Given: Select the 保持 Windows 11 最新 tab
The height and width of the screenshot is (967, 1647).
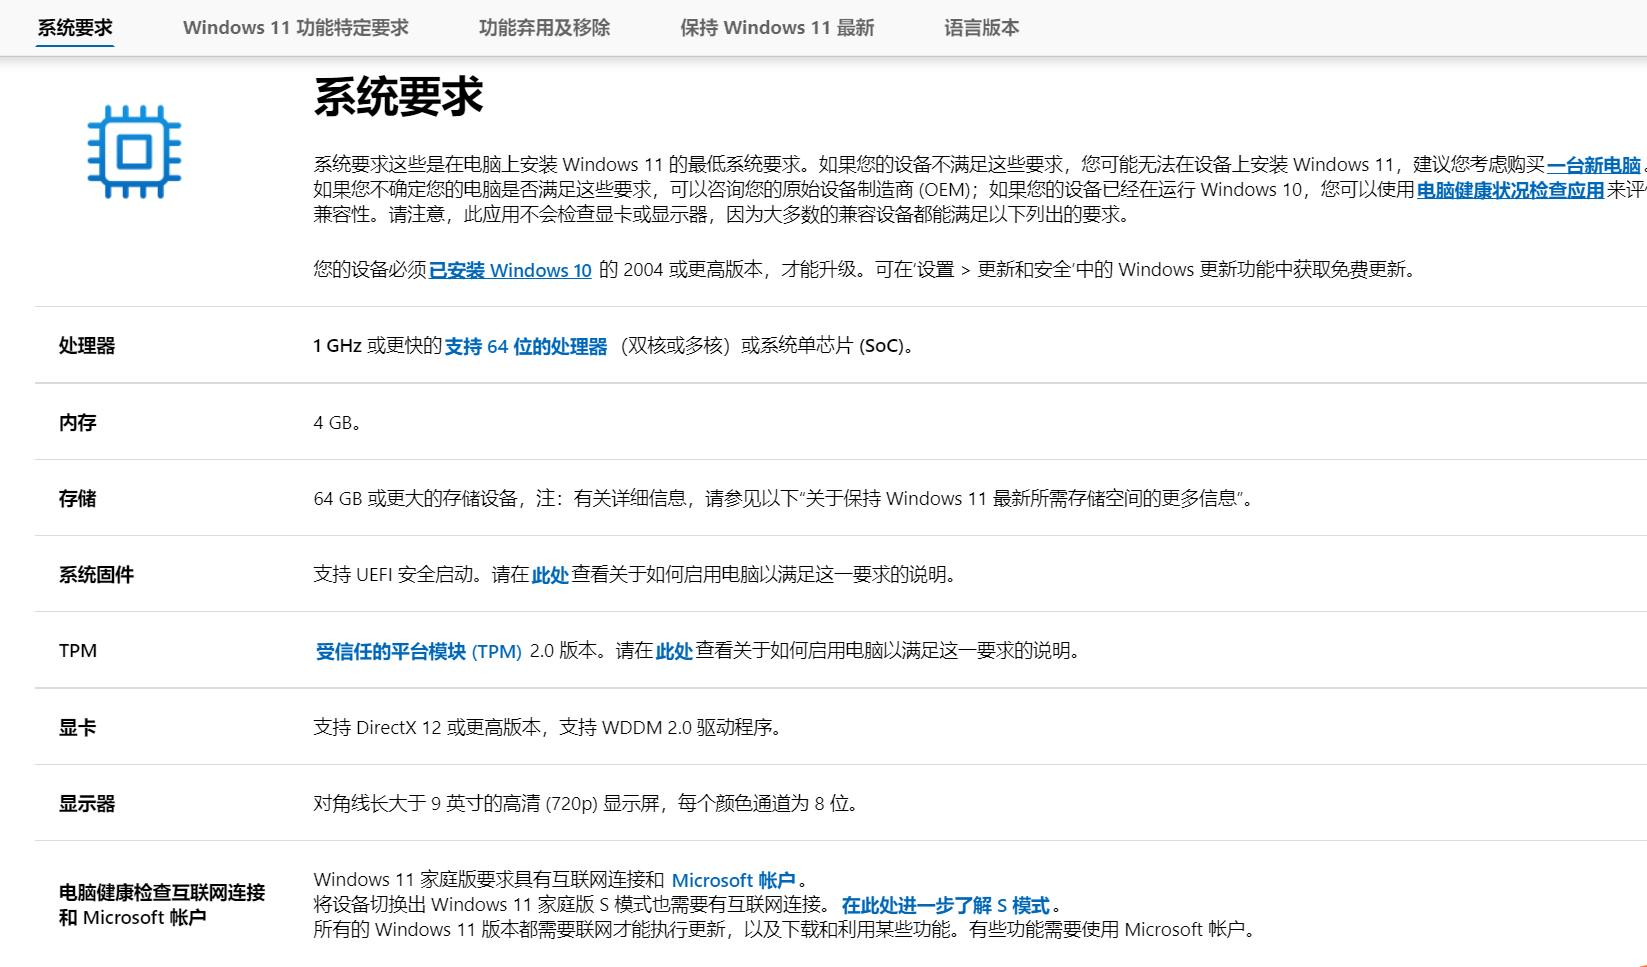Looking at the screenshot, I should pos(778,28).
